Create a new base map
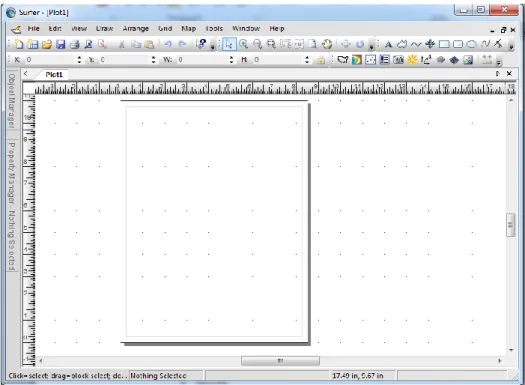The image size is (525, 385). pyautogui.click(x=343, y=60)
